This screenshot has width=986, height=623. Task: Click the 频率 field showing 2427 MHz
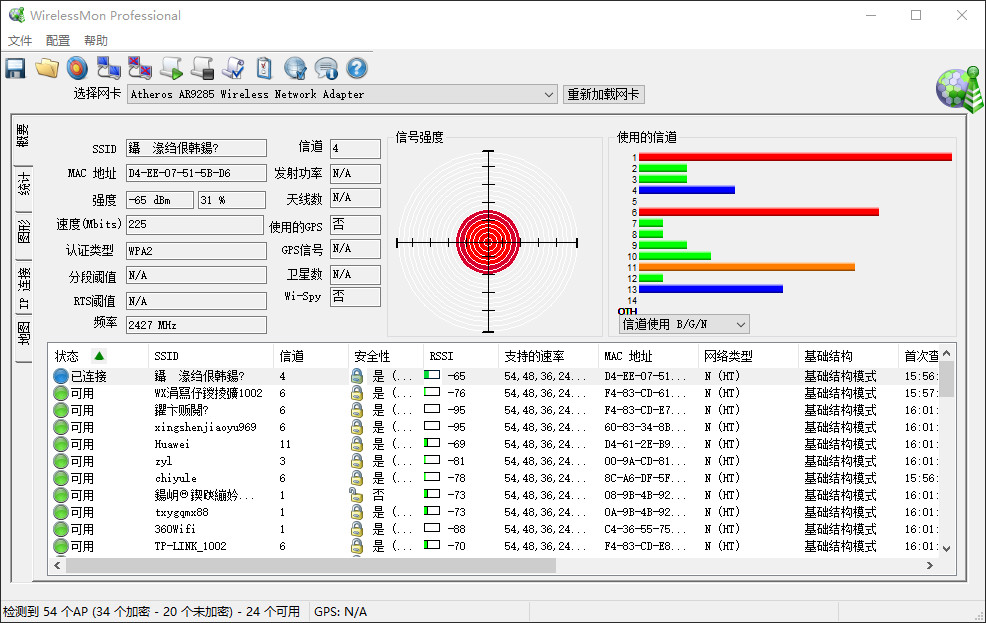196,325
